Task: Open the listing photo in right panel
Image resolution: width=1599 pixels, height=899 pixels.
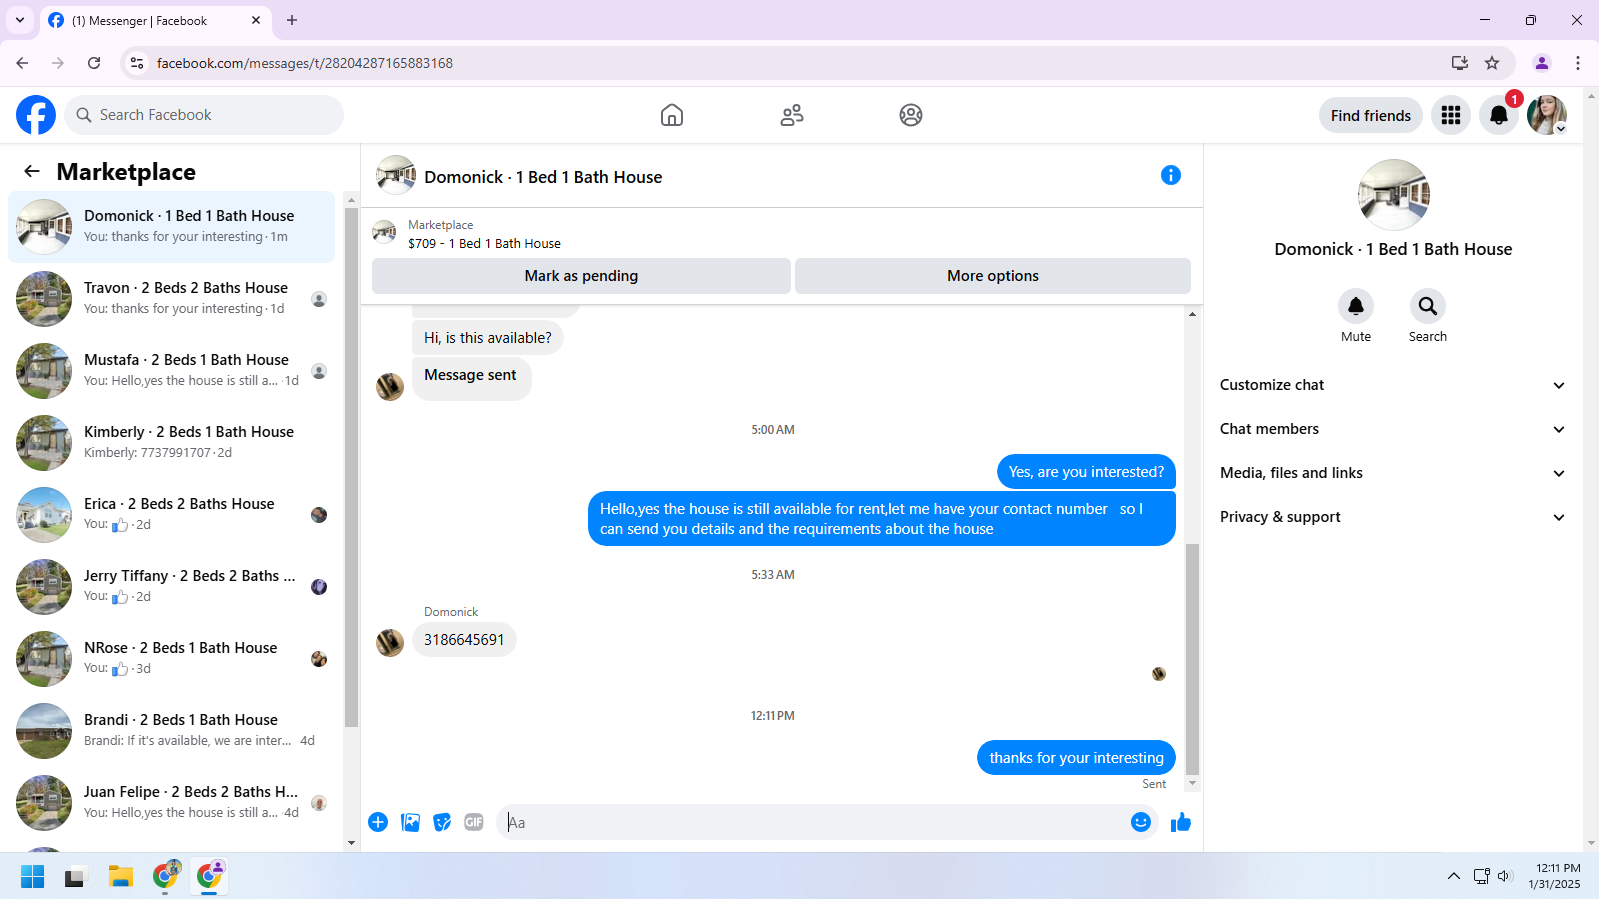Action: pyautogui.click(x=1394, y=195)
